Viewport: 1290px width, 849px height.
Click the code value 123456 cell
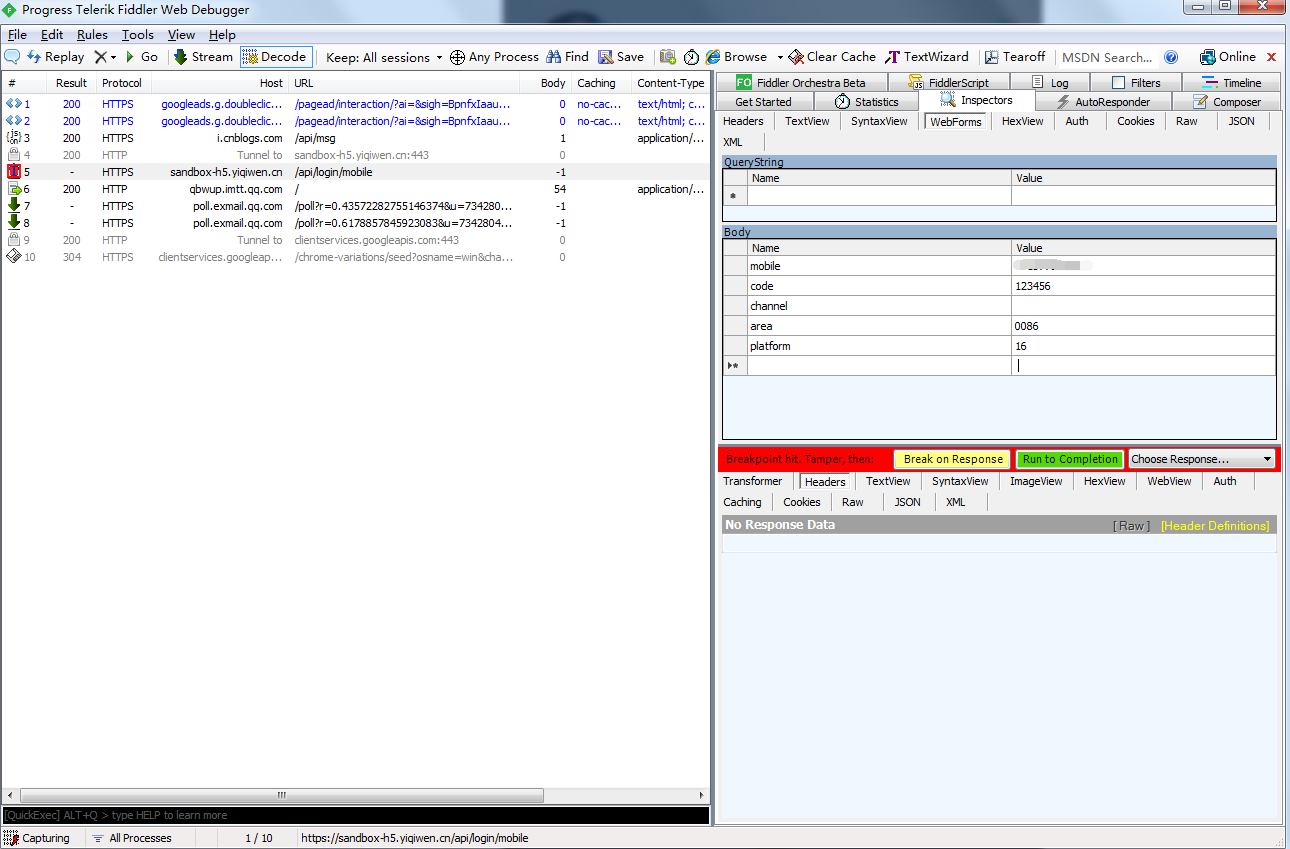click(x=1143, y=286)
